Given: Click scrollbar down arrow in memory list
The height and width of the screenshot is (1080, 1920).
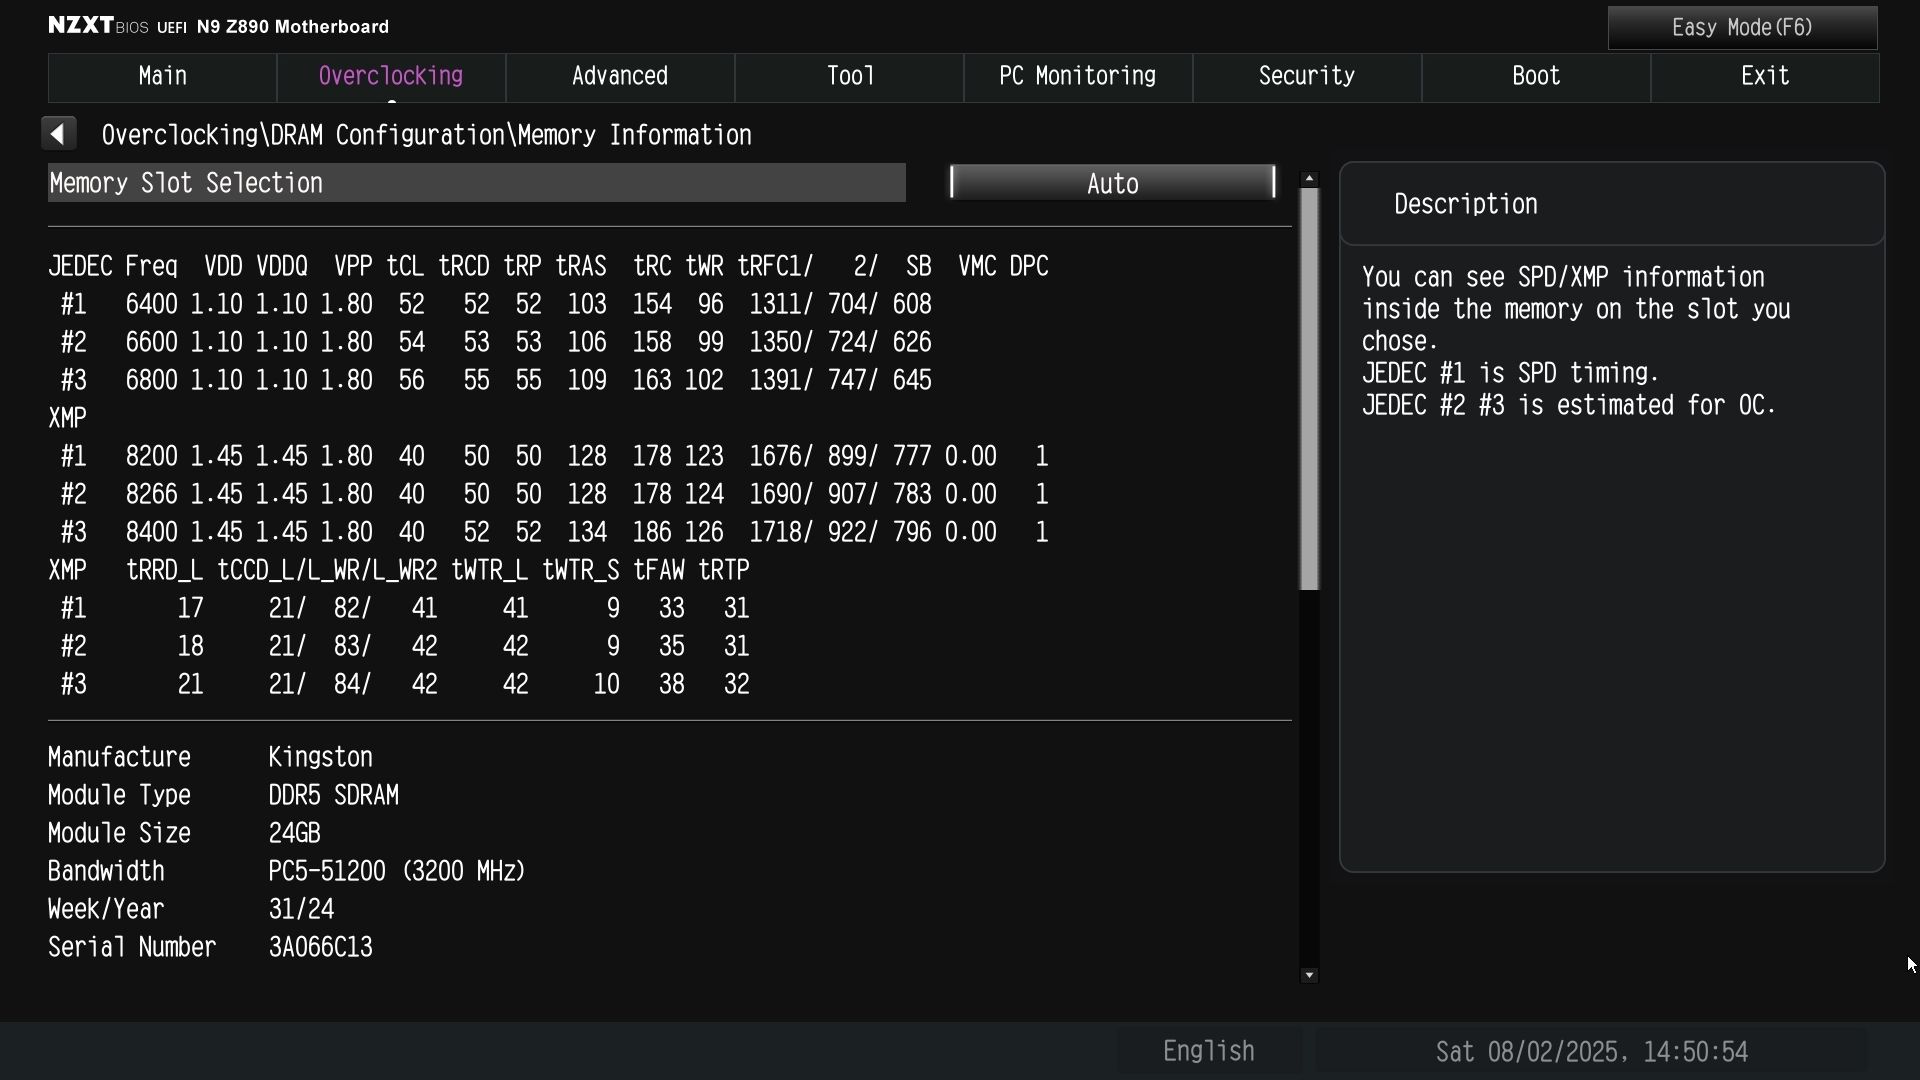Looking at the screenshot, I should pyautogui.click(x=1309, y=975).
